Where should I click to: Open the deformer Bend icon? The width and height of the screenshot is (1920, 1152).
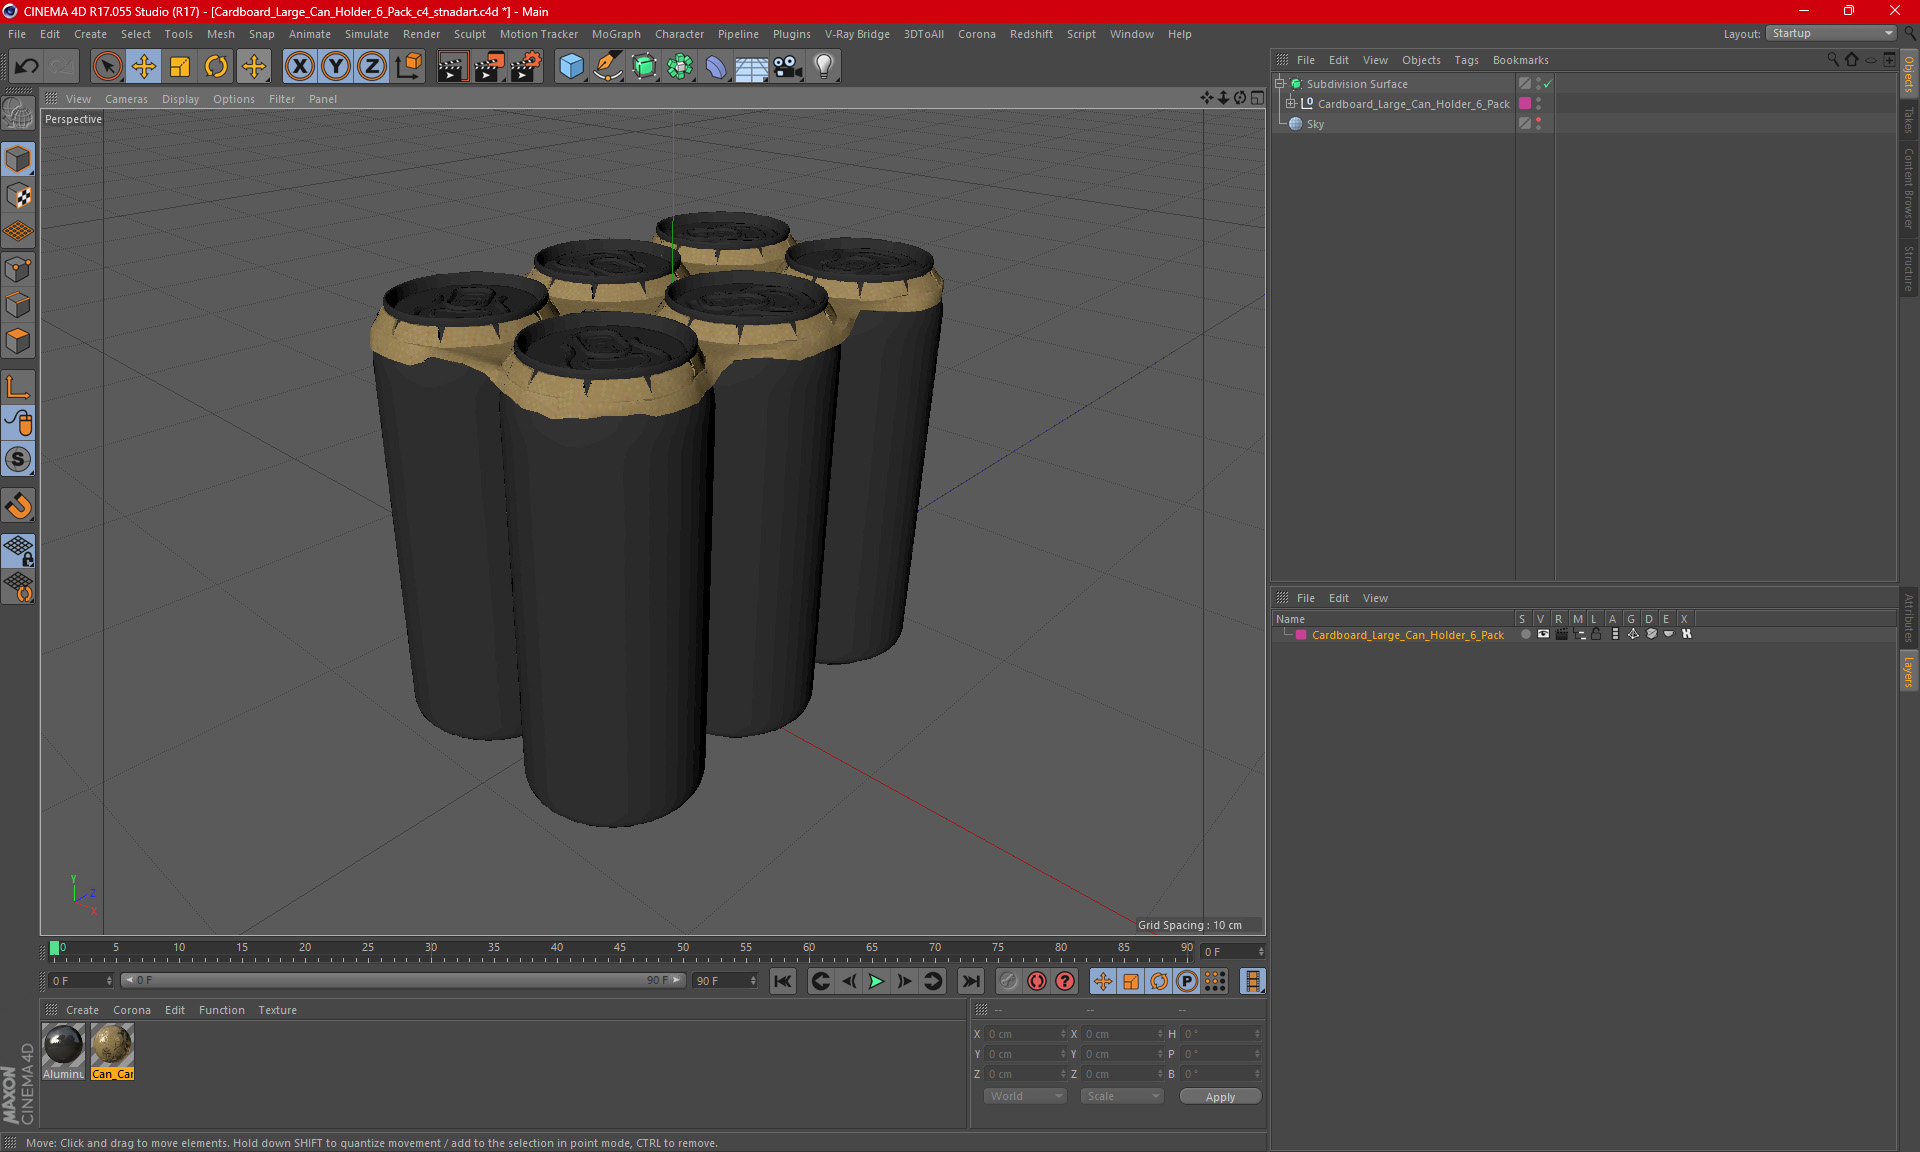coord(716,67)
